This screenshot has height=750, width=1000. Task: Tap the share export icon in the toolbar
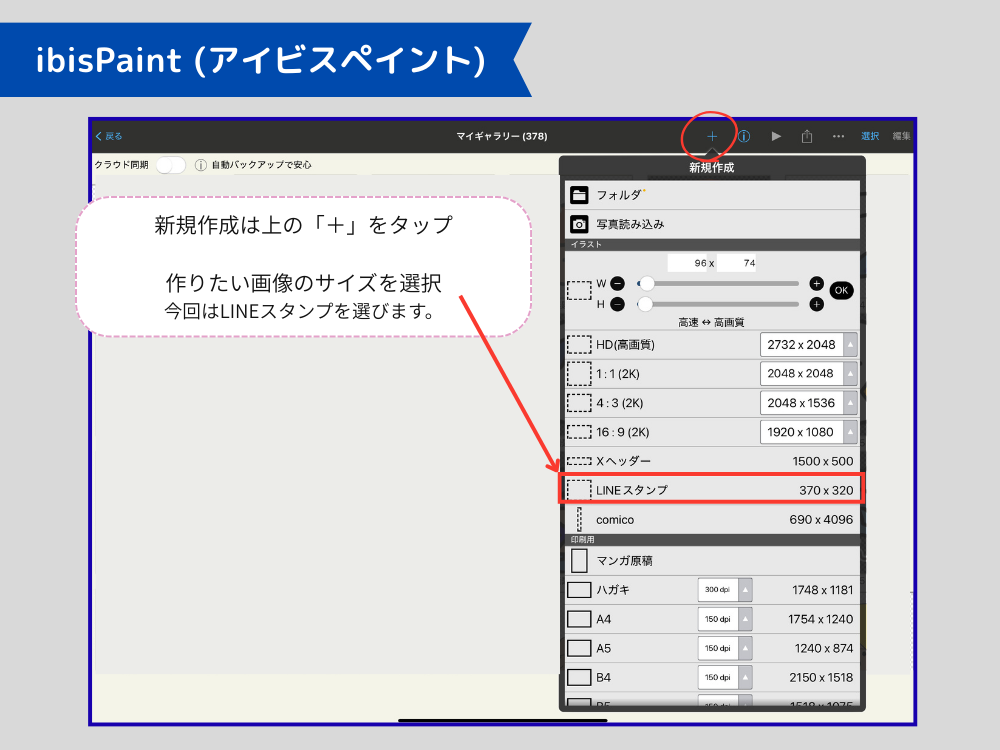coord(809,135)
